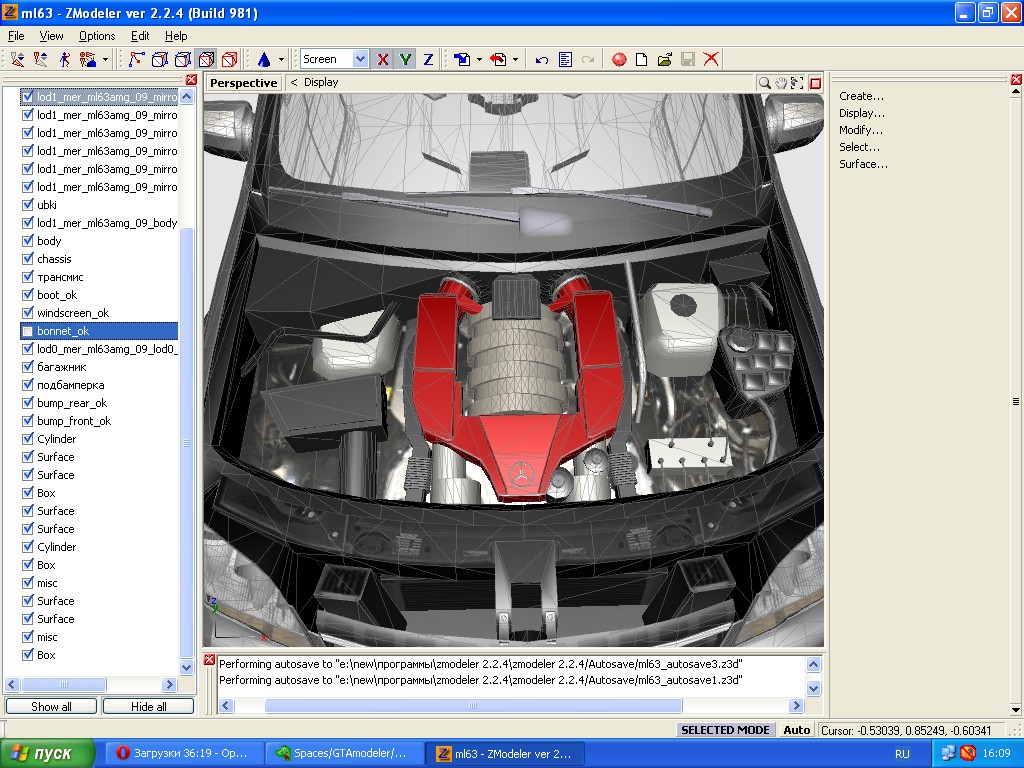Screen dimensions: 1024x768
Task: Click the Show all button
Action: 51,707
